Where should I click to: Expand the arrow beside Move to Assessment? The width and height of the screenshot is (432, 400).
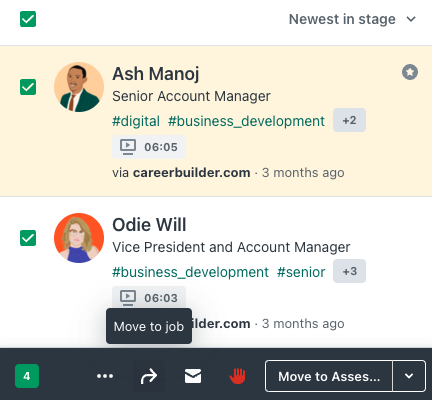pos(409,376)
